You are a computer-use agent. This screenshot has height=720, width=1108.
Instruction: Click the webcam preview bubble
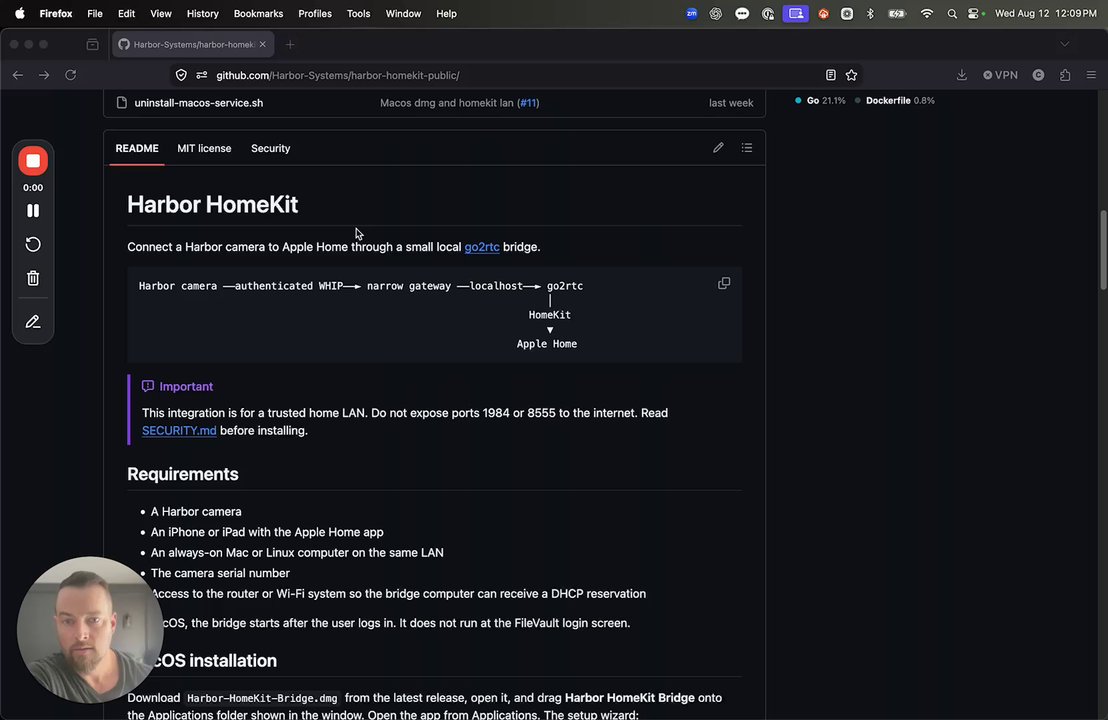(90, 630)
